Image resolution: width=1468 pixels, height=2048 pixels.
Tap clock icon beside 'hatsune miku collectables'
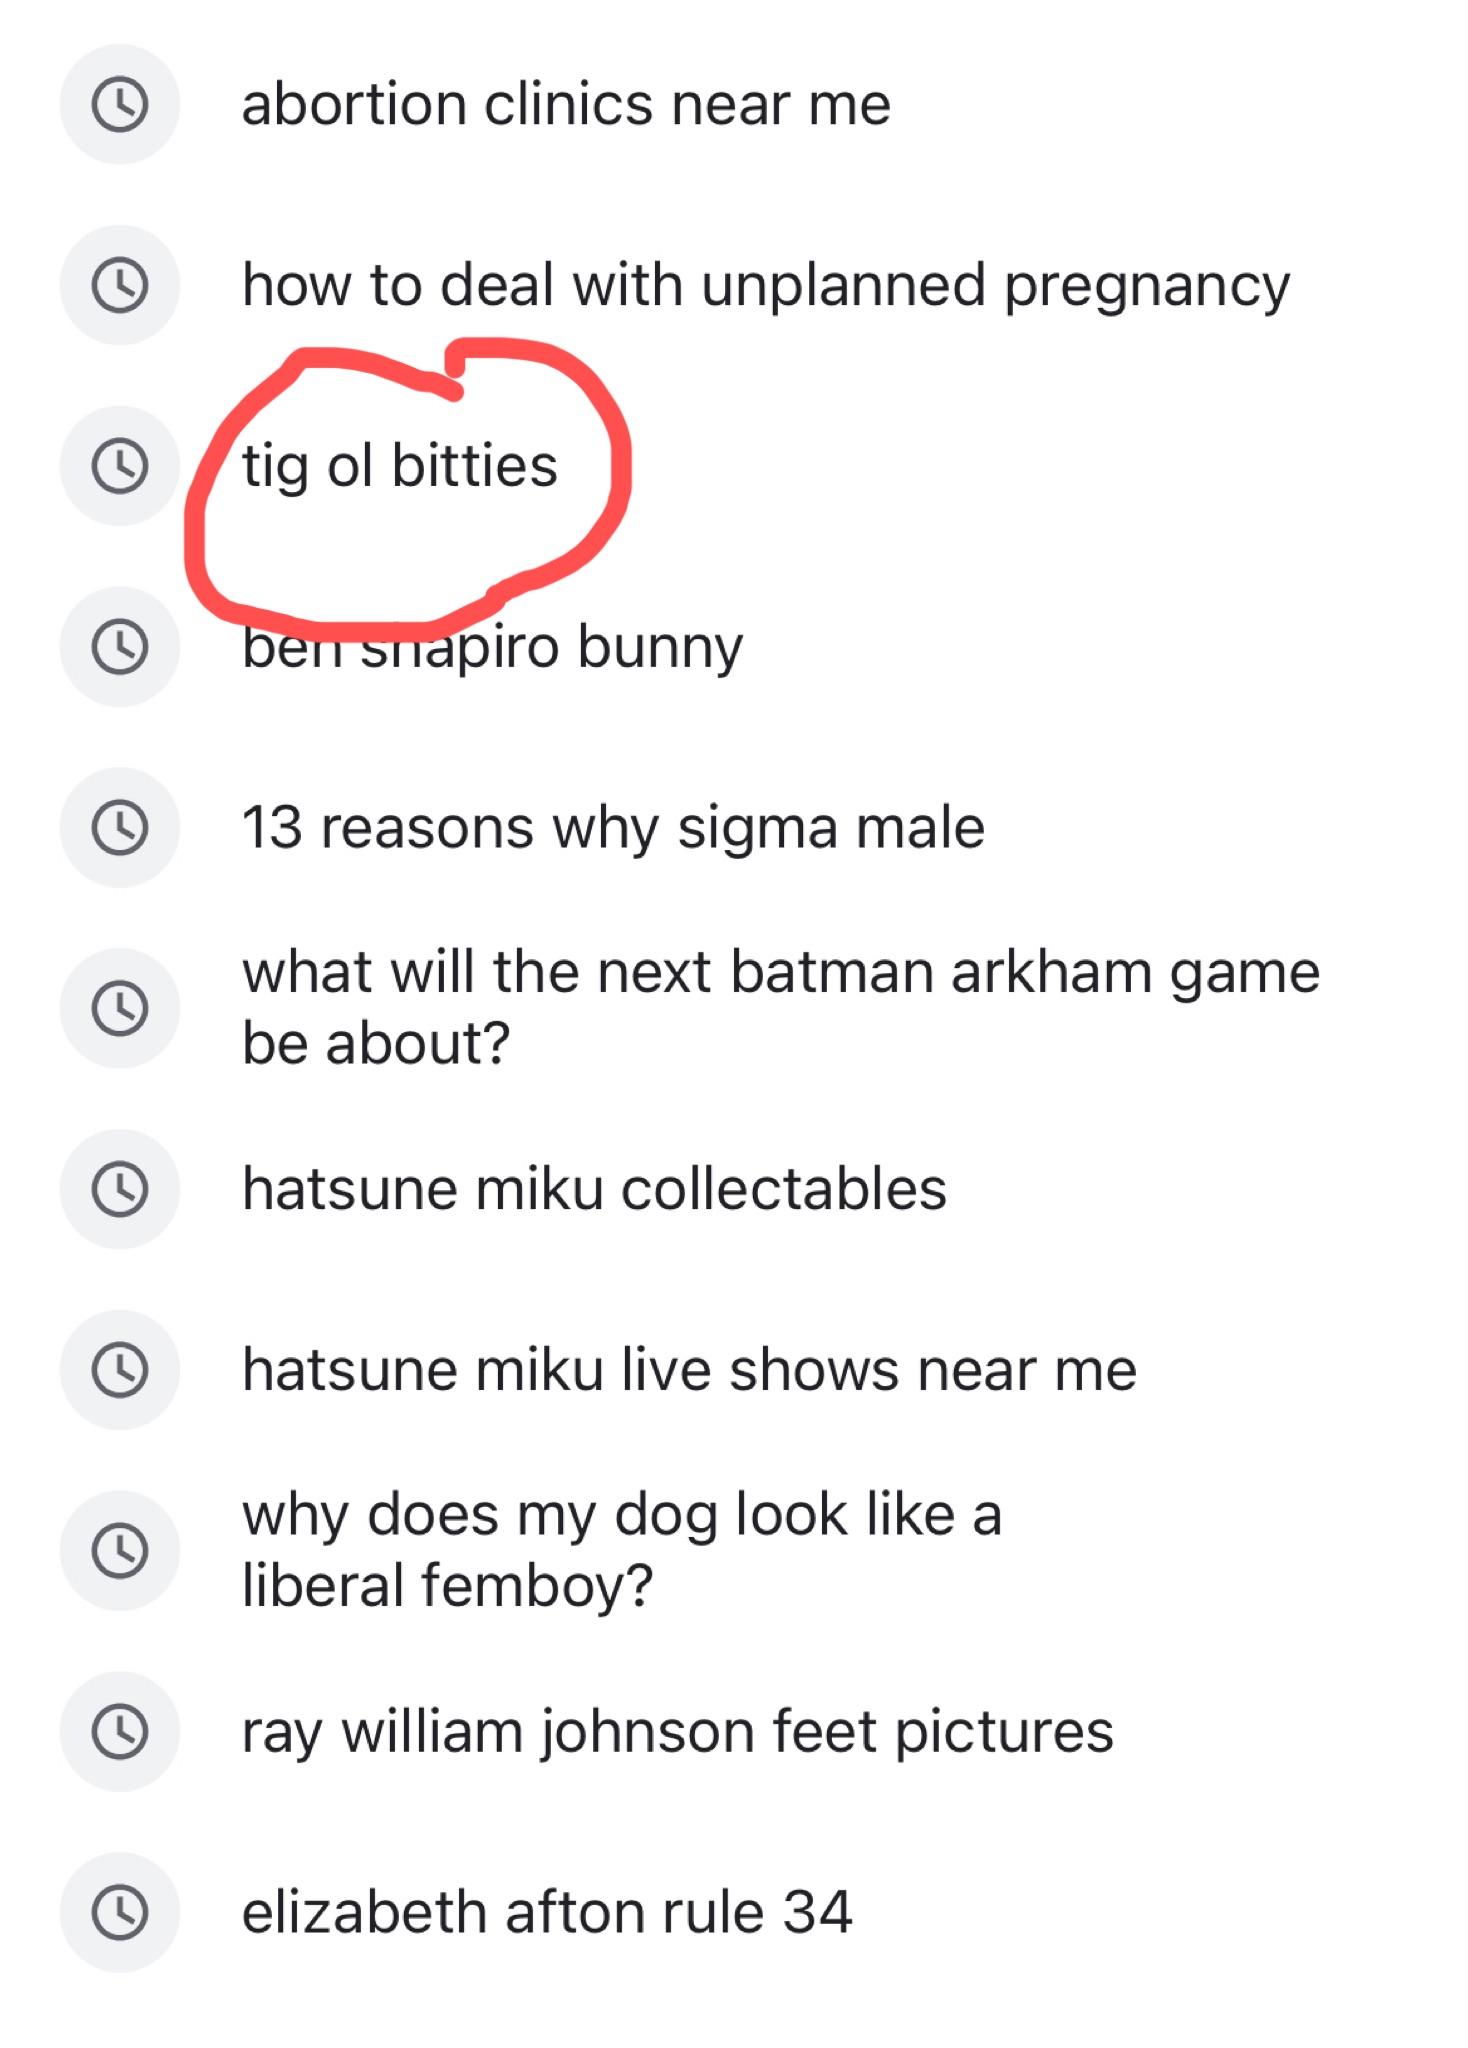(x=120, y=1189)
